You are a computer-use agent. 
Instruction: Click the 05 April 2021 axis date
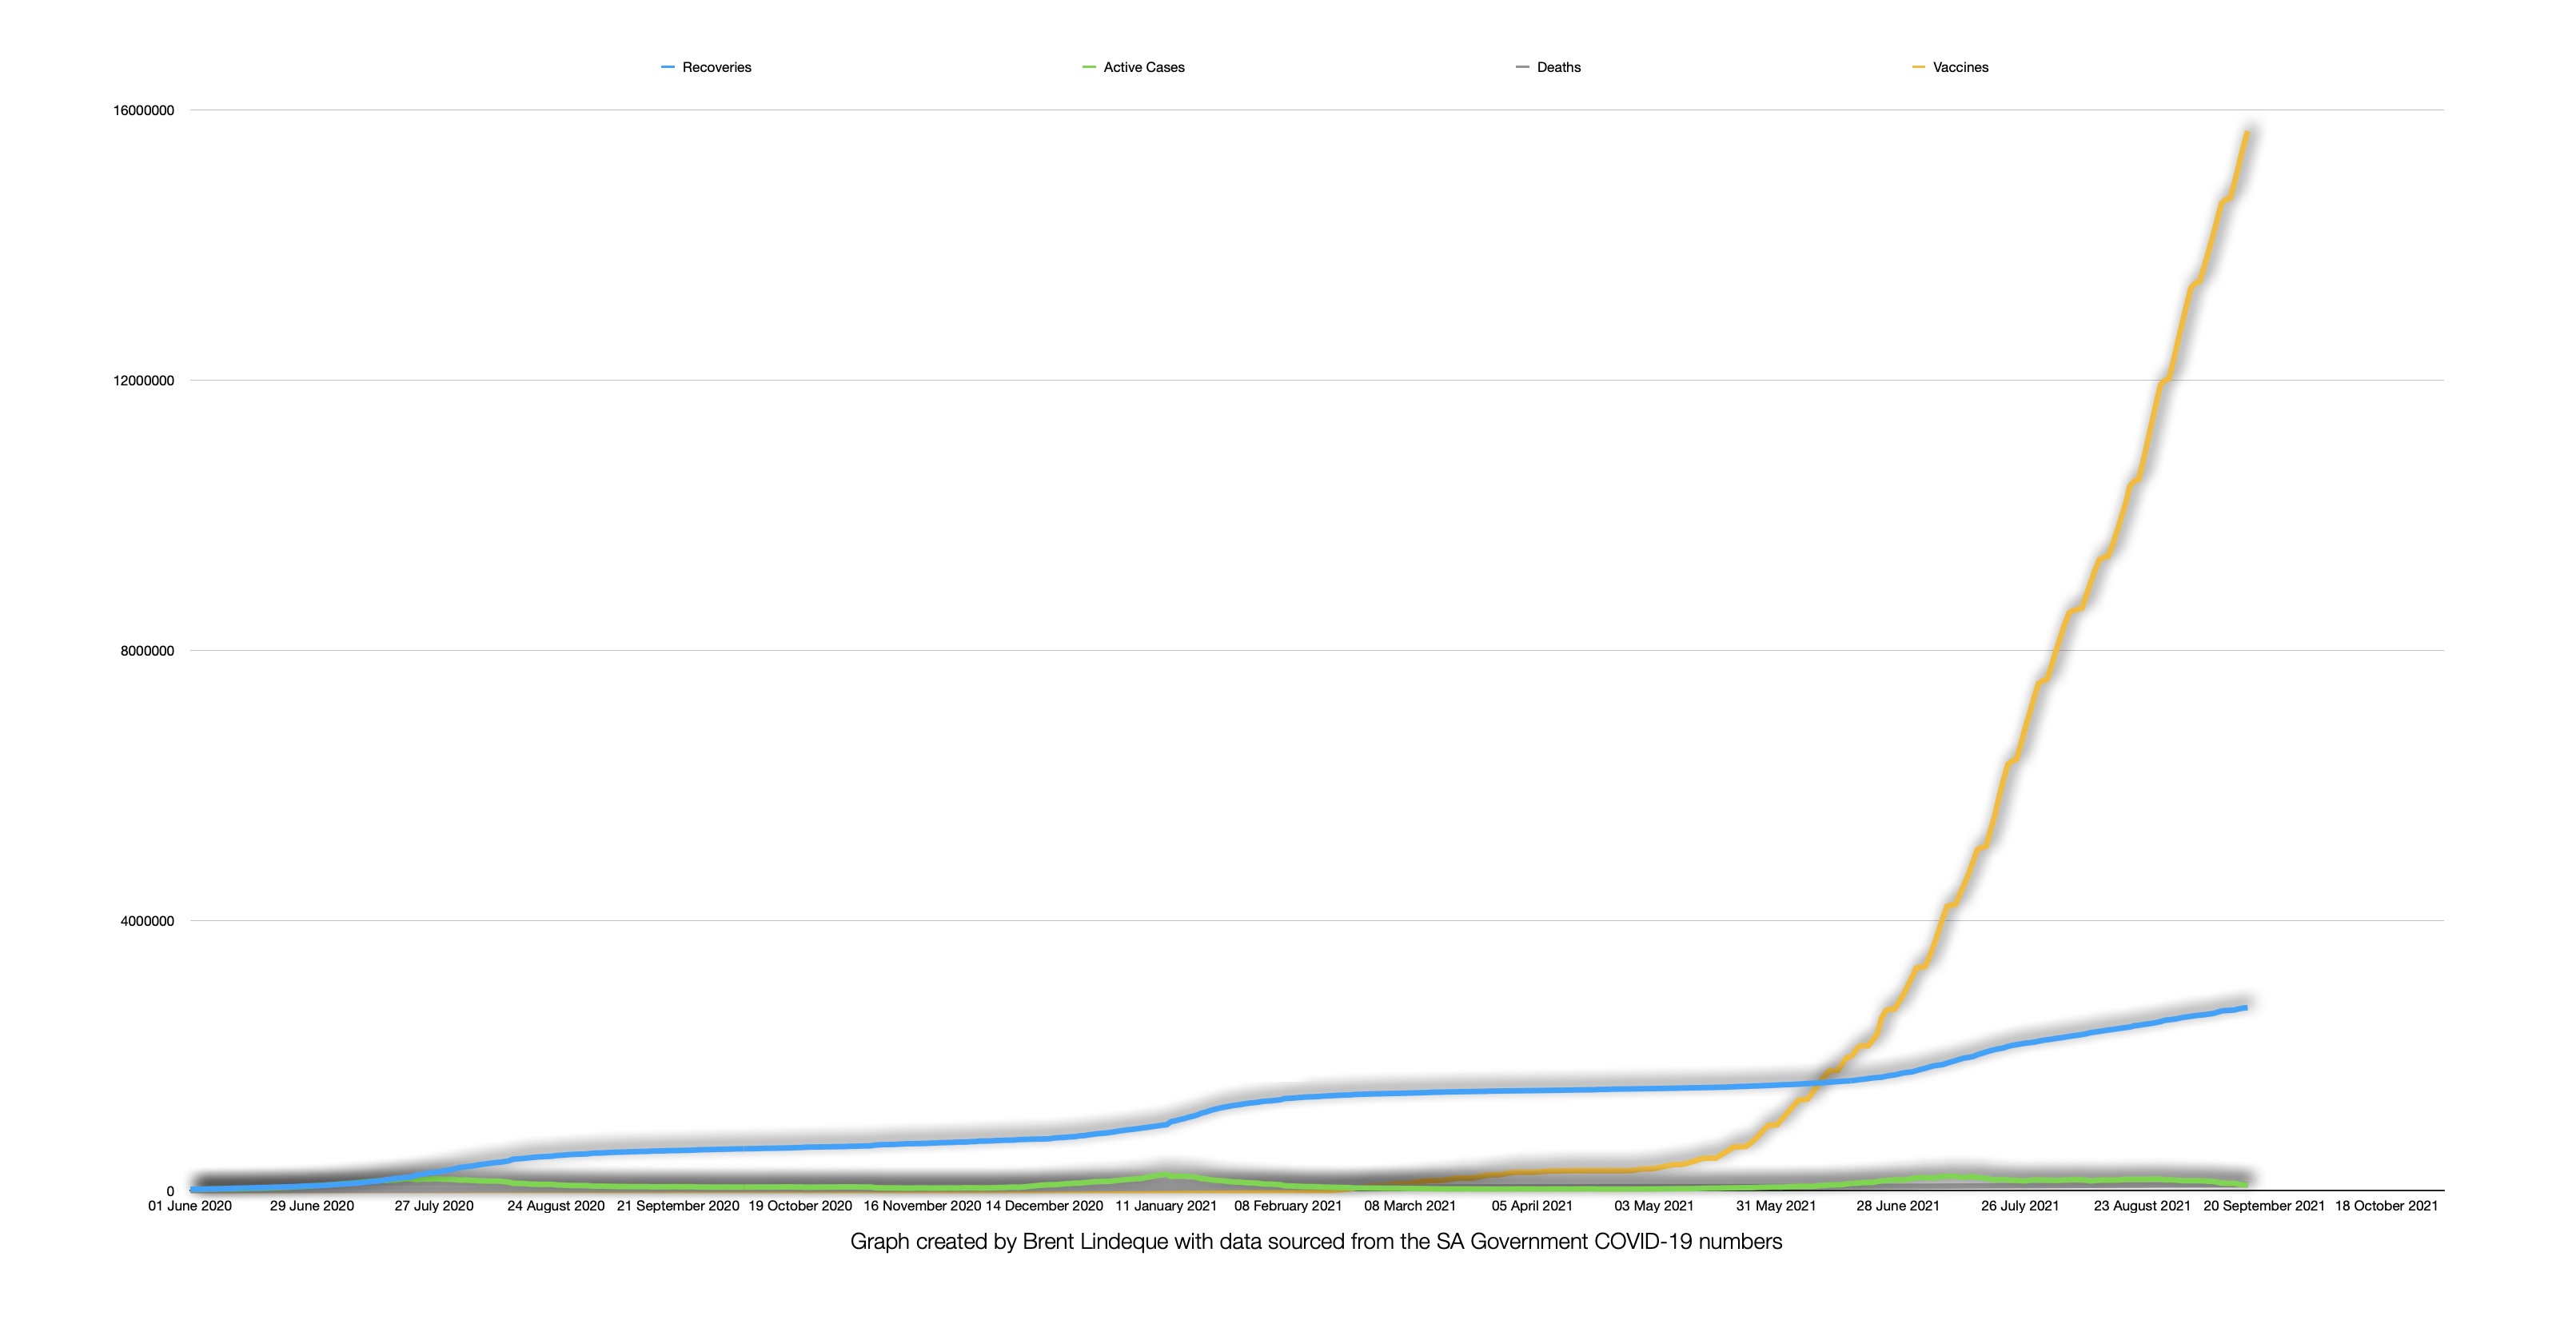[1532, 1206]
